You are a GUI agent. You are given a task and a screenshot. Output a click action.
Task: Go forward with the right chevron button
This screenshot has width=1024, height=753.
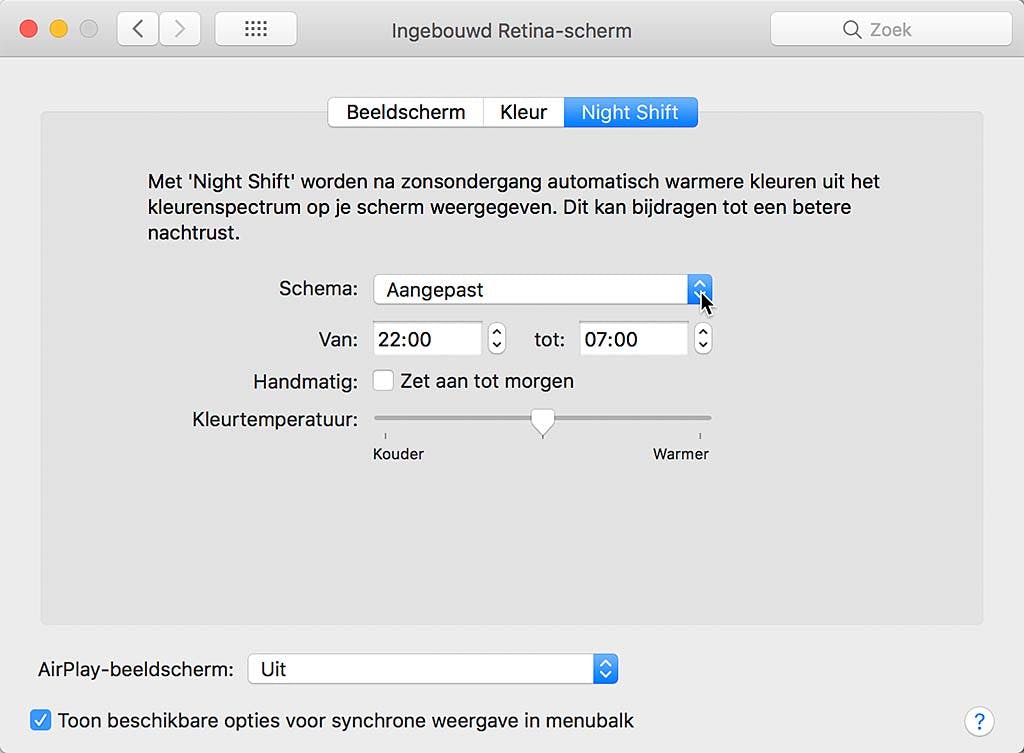[x=180, y=29]
